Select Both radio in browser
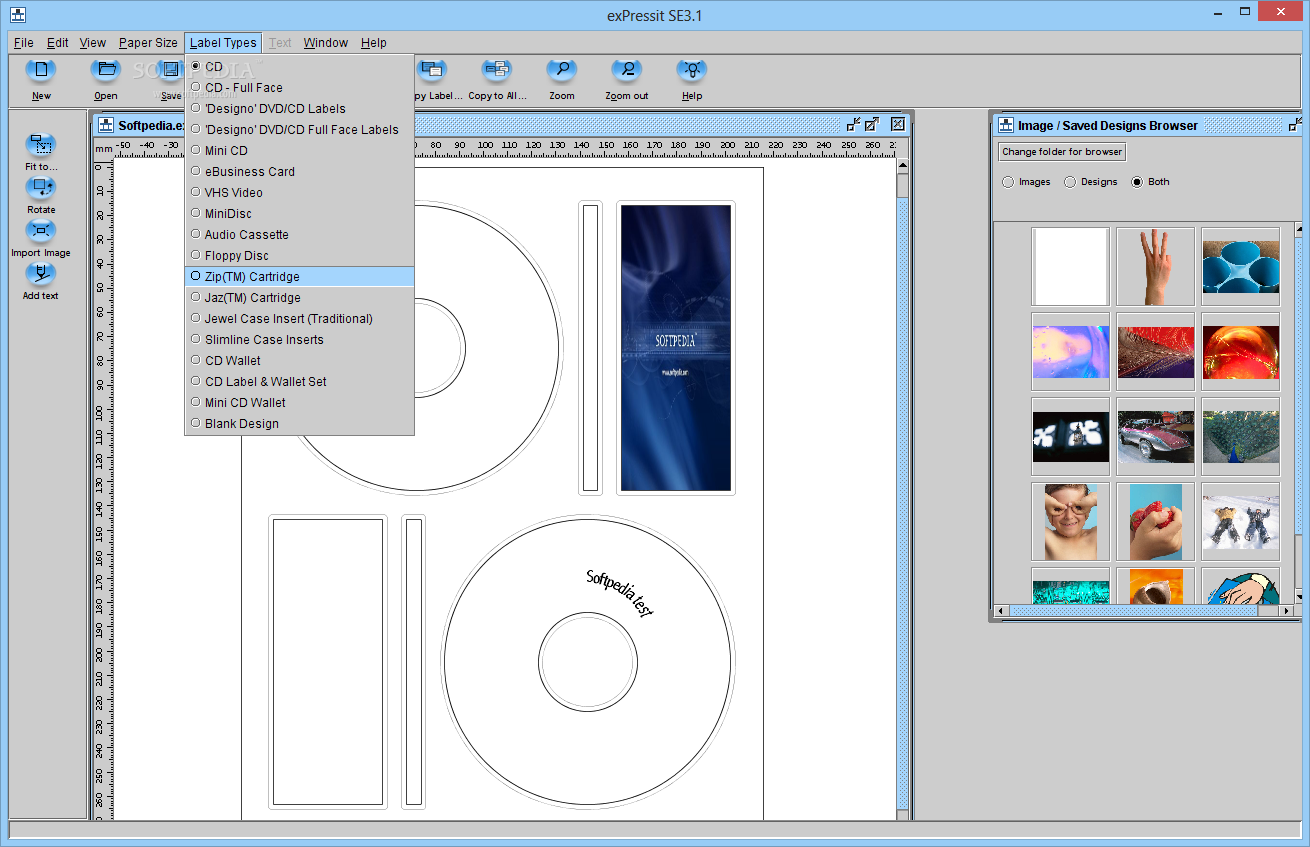1310x847 pixels. (1137, 182)
